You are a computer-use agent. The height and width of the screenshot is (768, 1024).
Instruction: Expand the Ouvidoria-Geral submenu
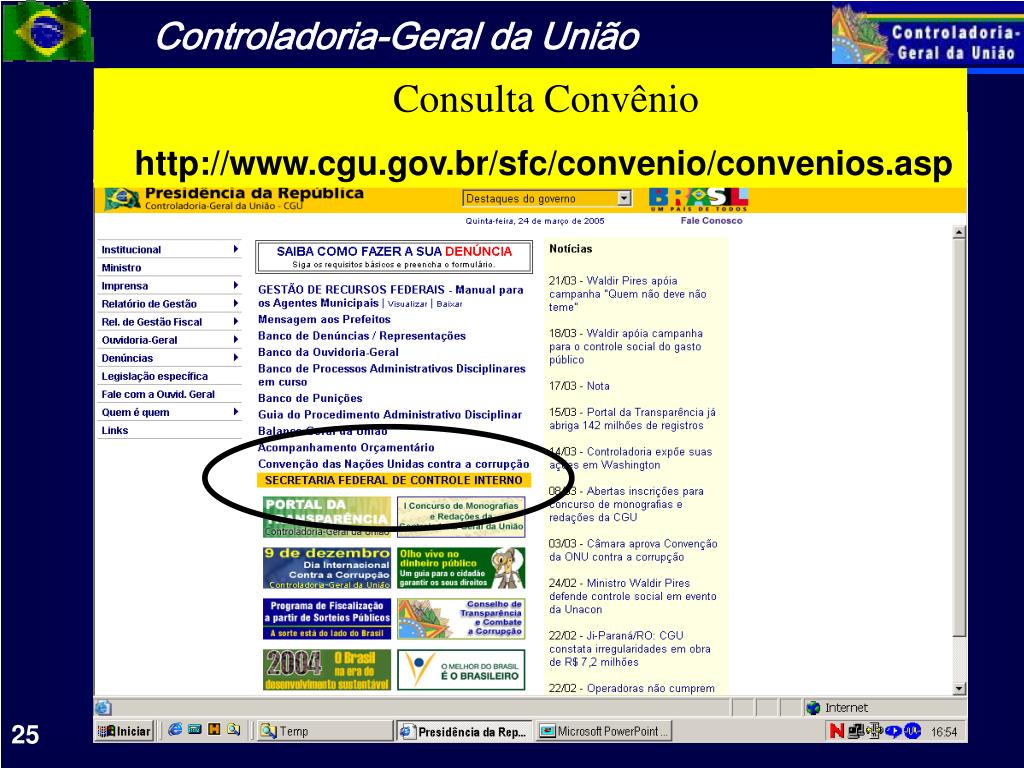(x=235, y=340)
